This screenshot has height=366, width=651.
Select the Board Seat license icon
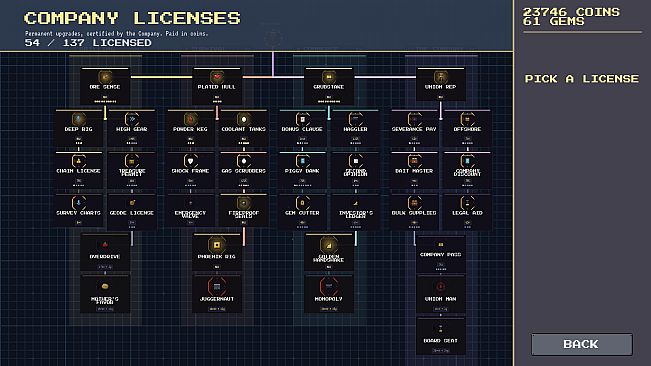441,329
